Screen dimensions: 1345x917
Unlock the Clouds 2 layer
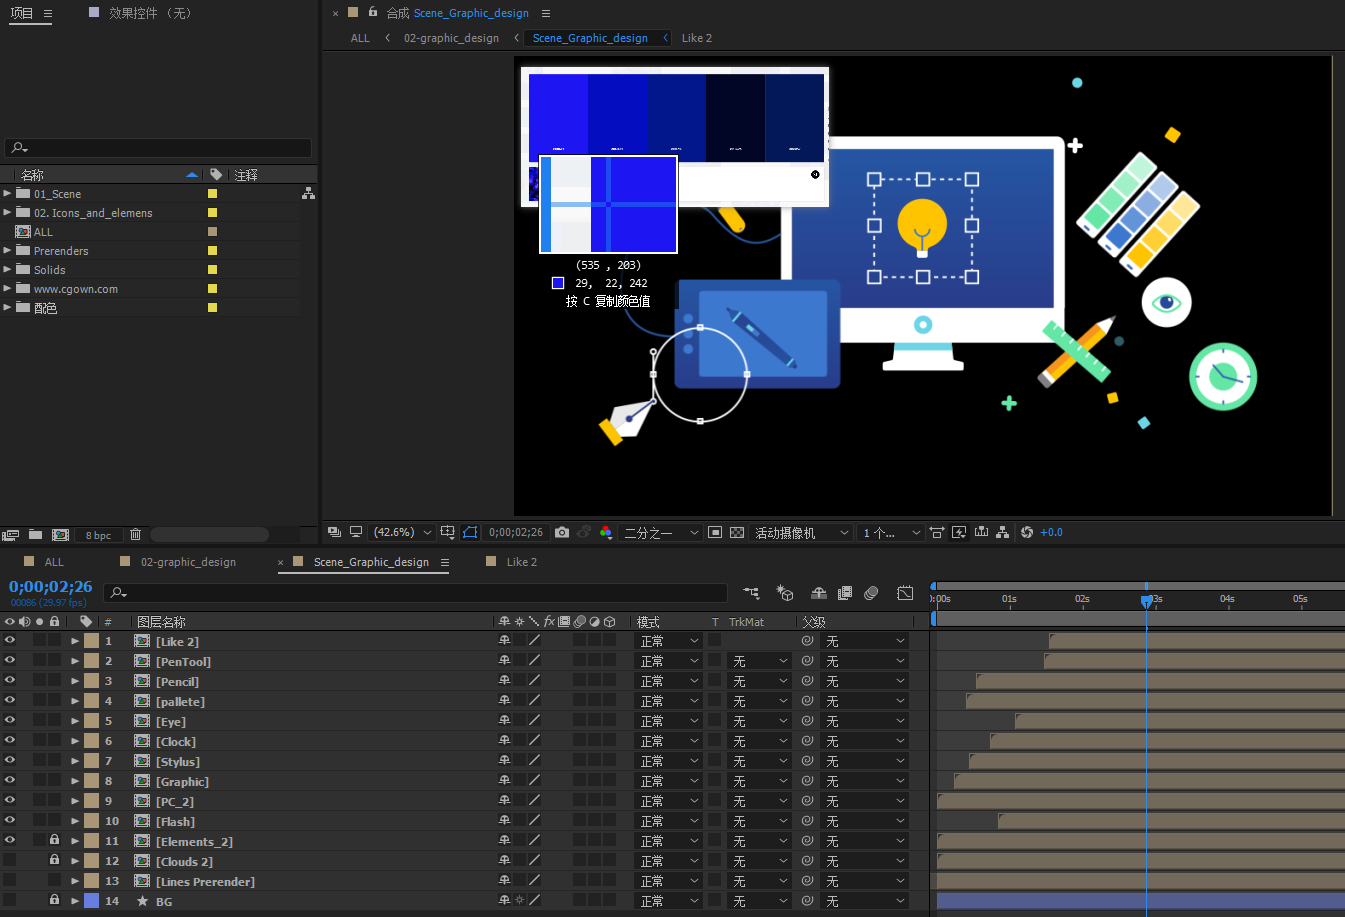tap(55, 860)
